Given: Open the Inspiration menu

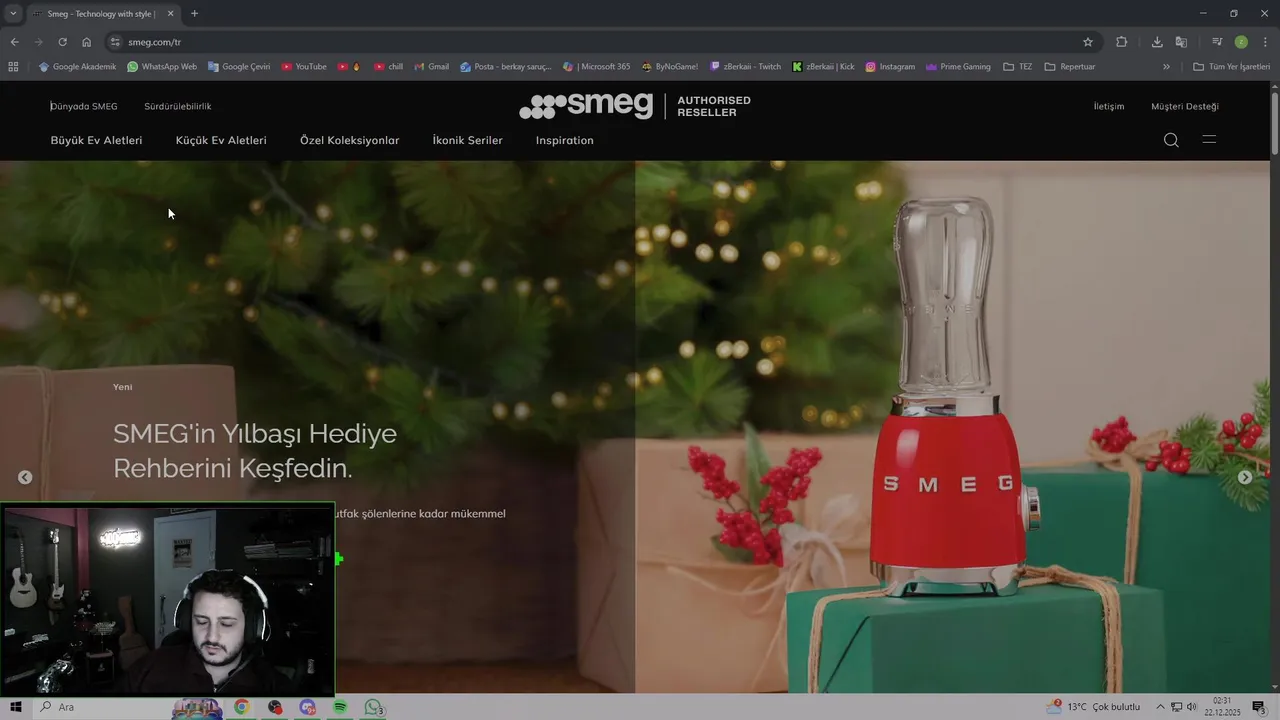Looking at the screenshot, I should coord(564,140).
